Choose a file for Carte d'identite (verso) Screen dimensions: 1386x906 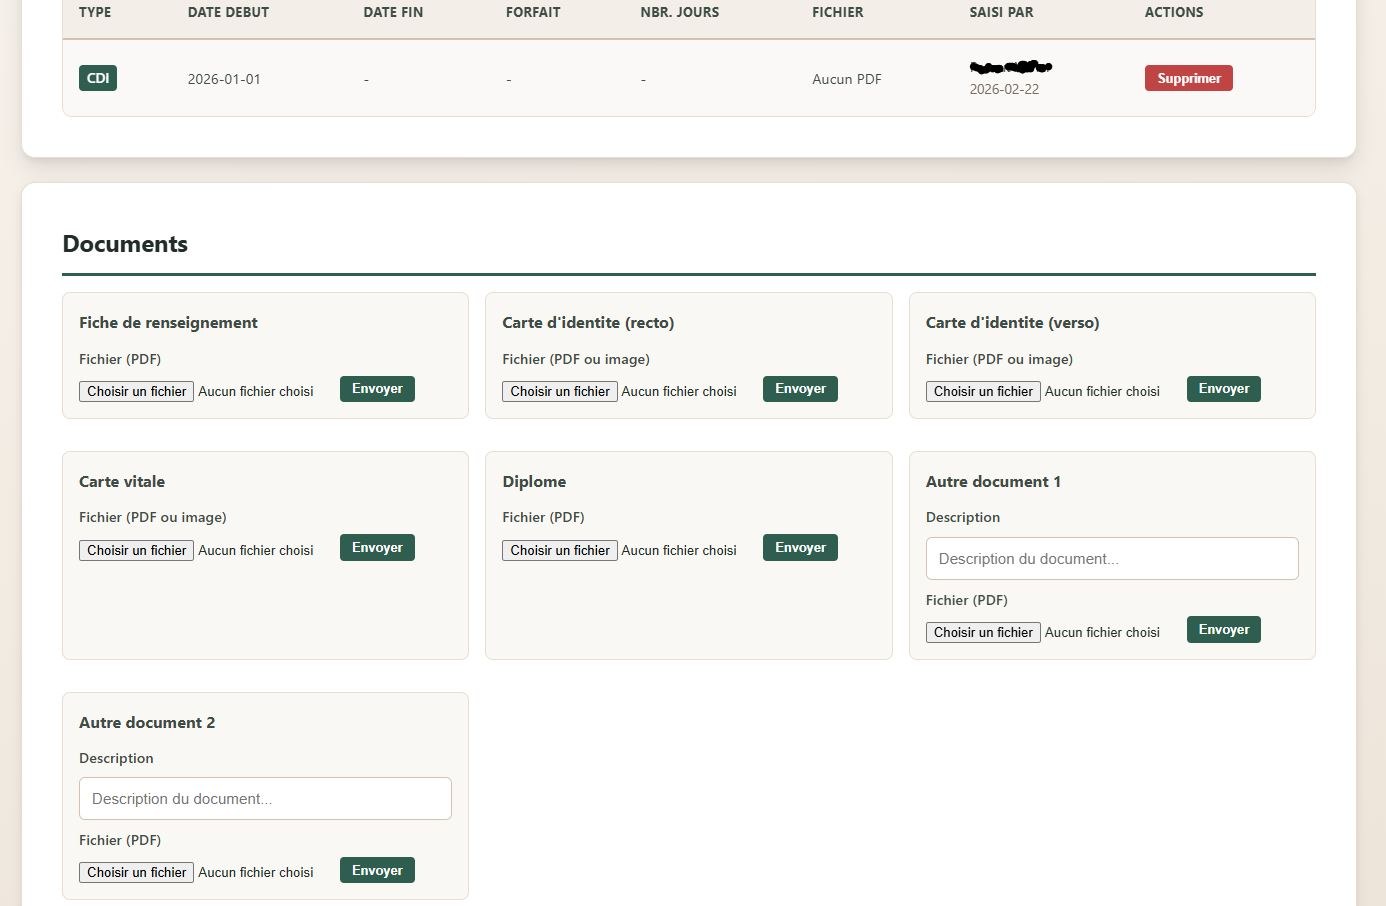point(983,391)
